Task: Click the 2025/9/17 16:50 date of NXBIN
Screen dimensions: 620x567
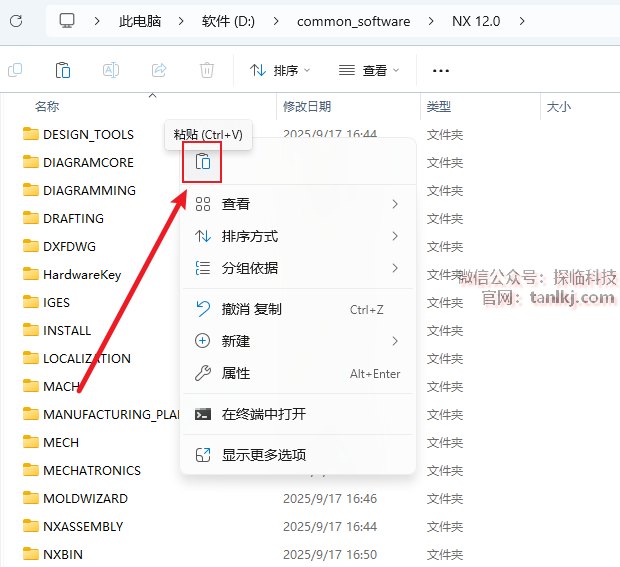Action: point(330,554)
